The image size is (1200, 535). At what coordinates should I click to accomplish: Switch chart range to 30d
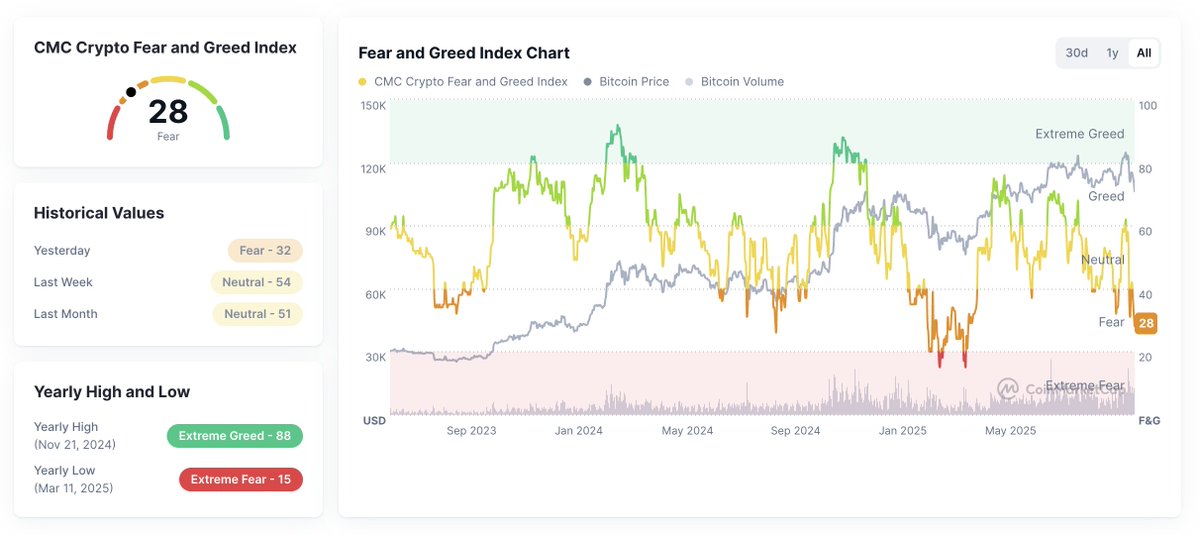coord(1076,53)
